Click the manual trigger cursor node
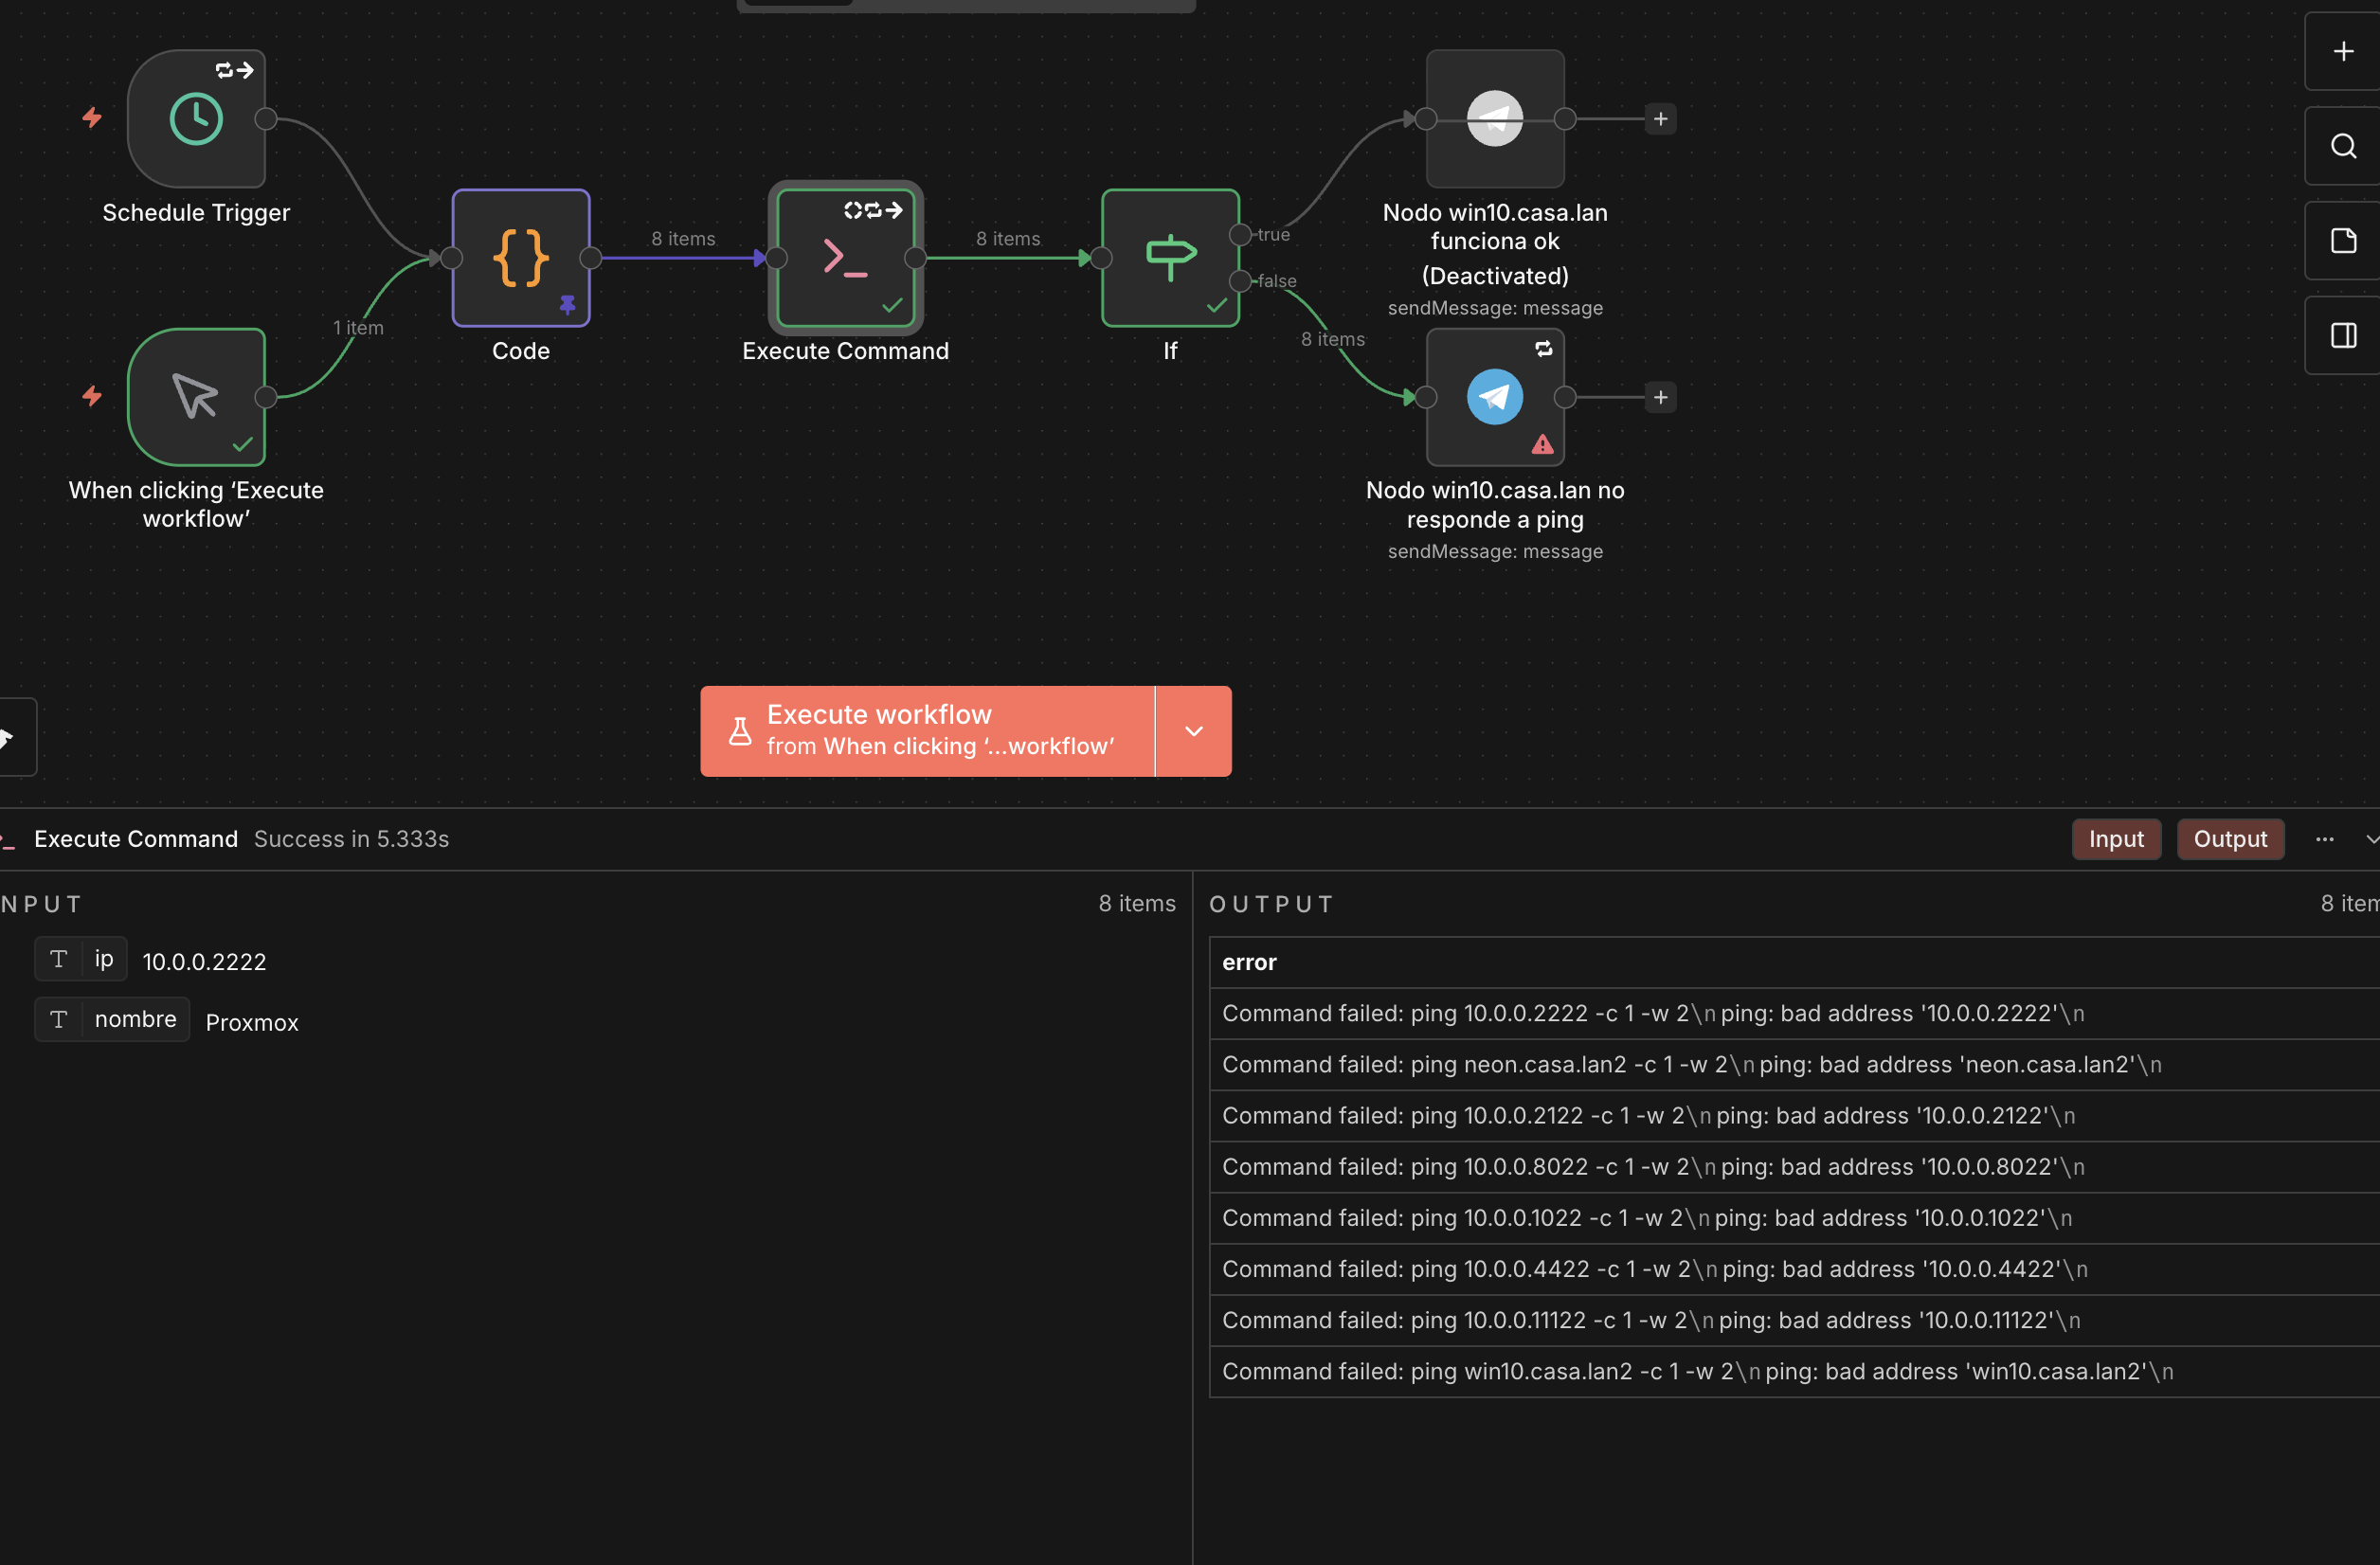Screen dimensions: 2380x1565 click(x=196, y=397)
